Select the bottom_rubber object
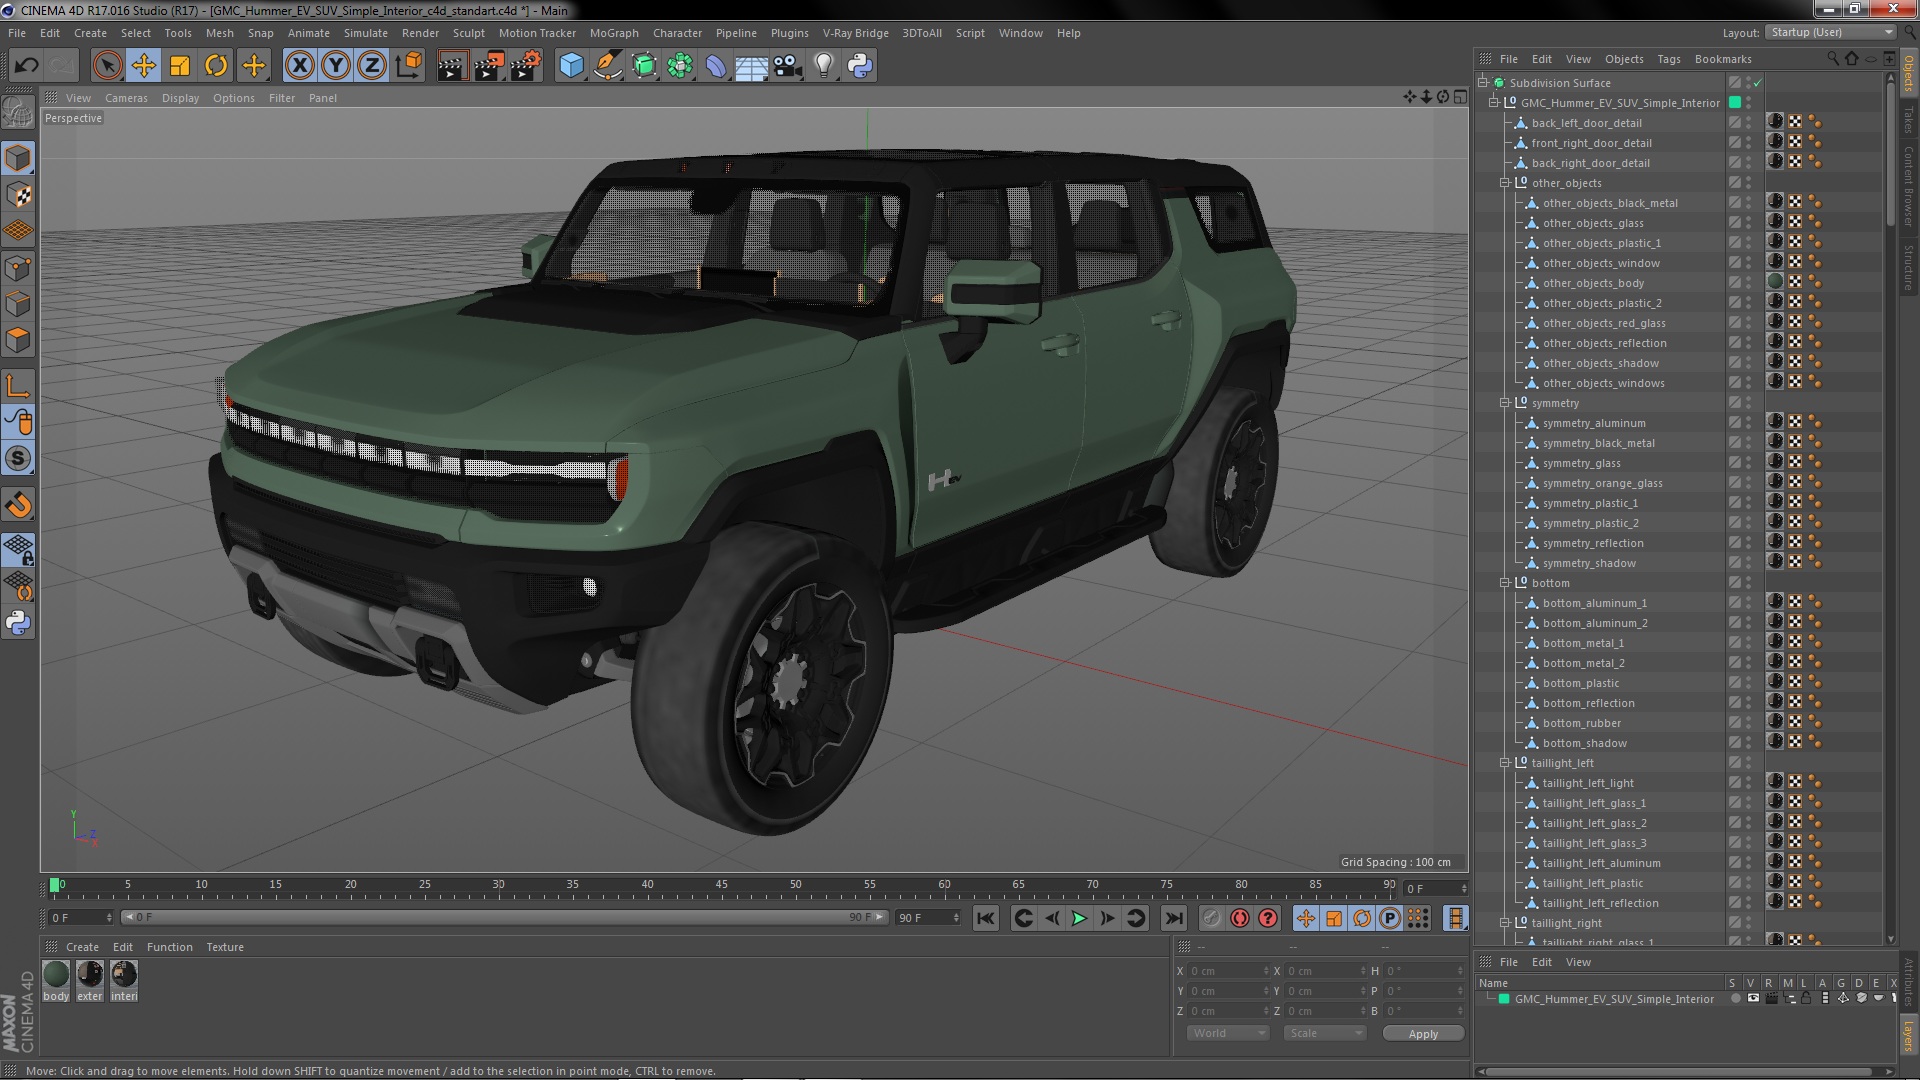The image size is (1920, 1080). coord(1581,723)
